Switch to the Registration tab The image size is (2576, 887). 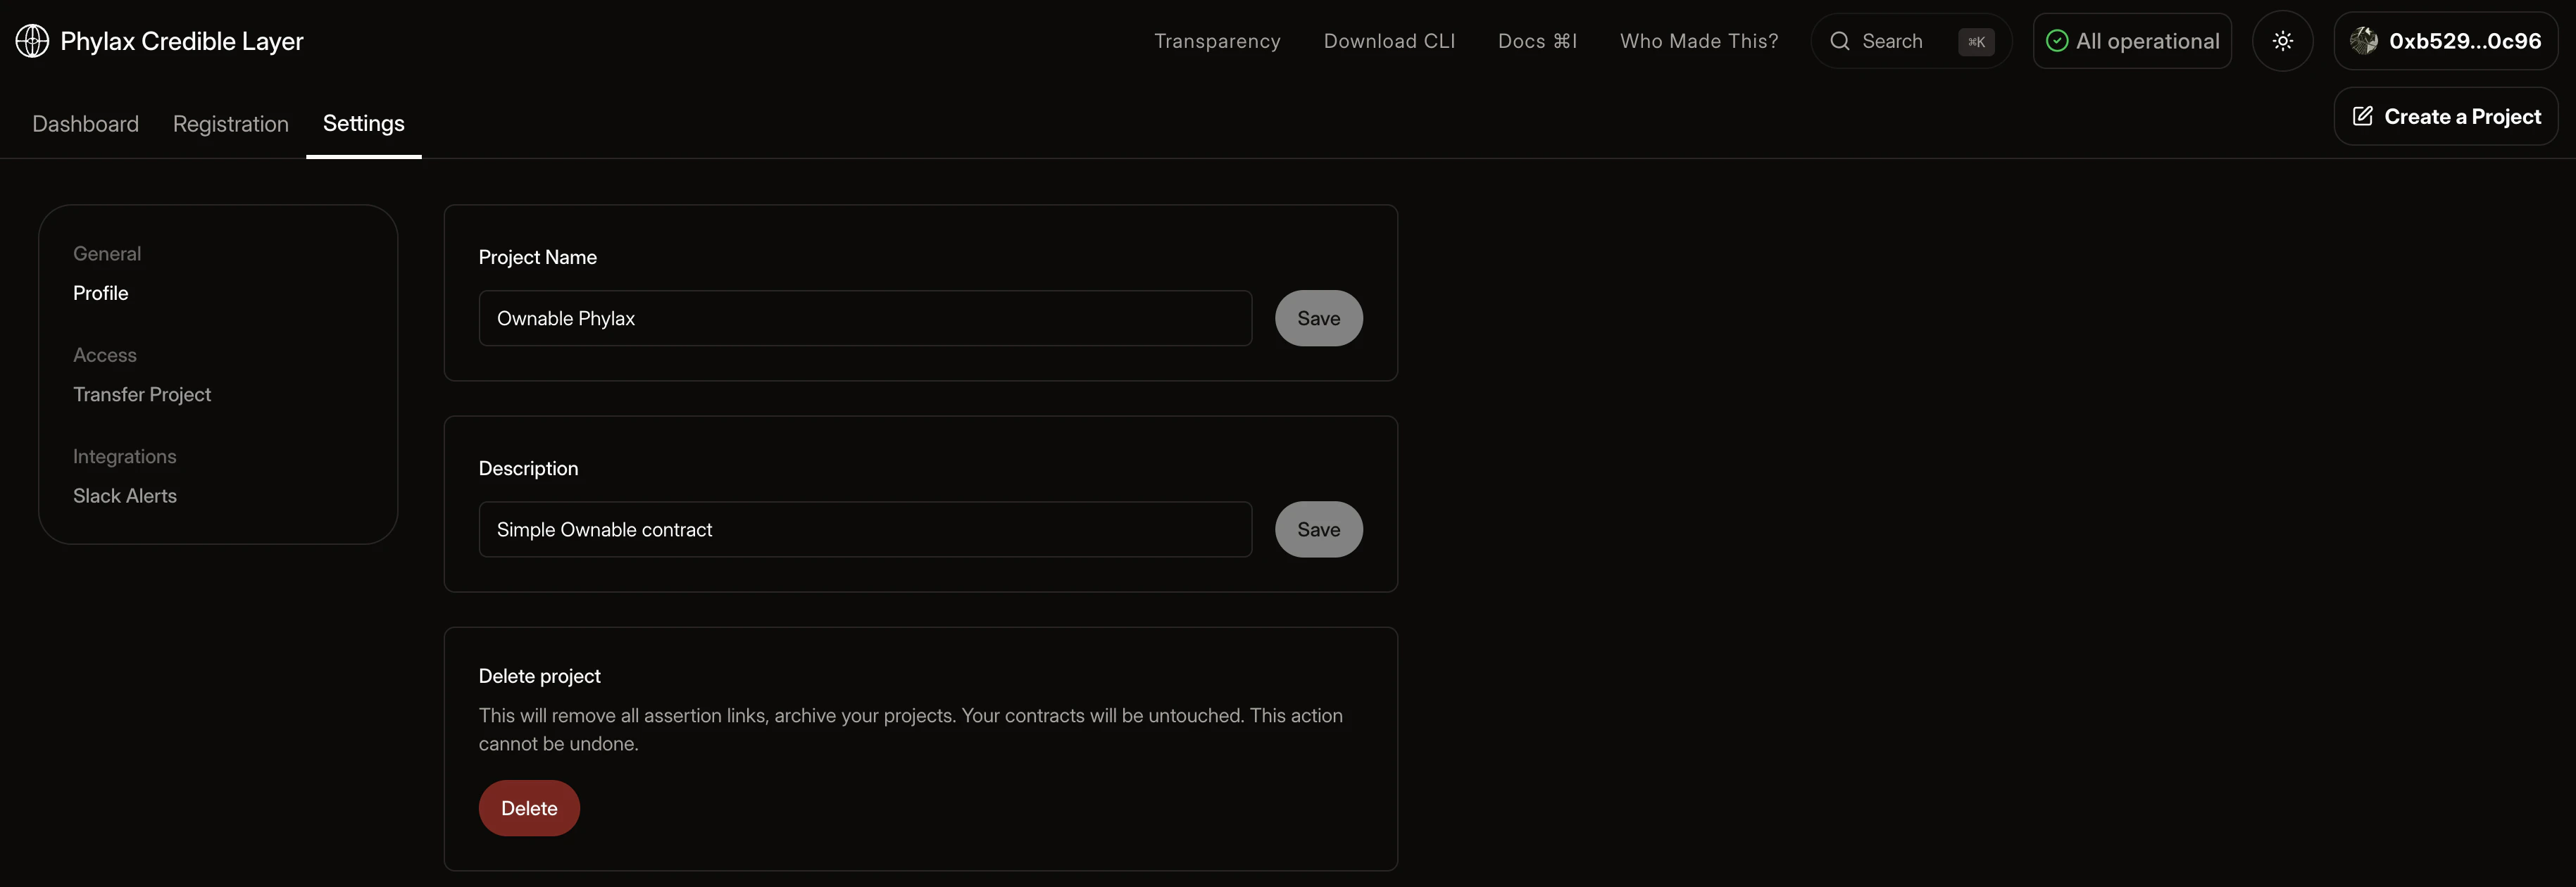coord(230,123)
